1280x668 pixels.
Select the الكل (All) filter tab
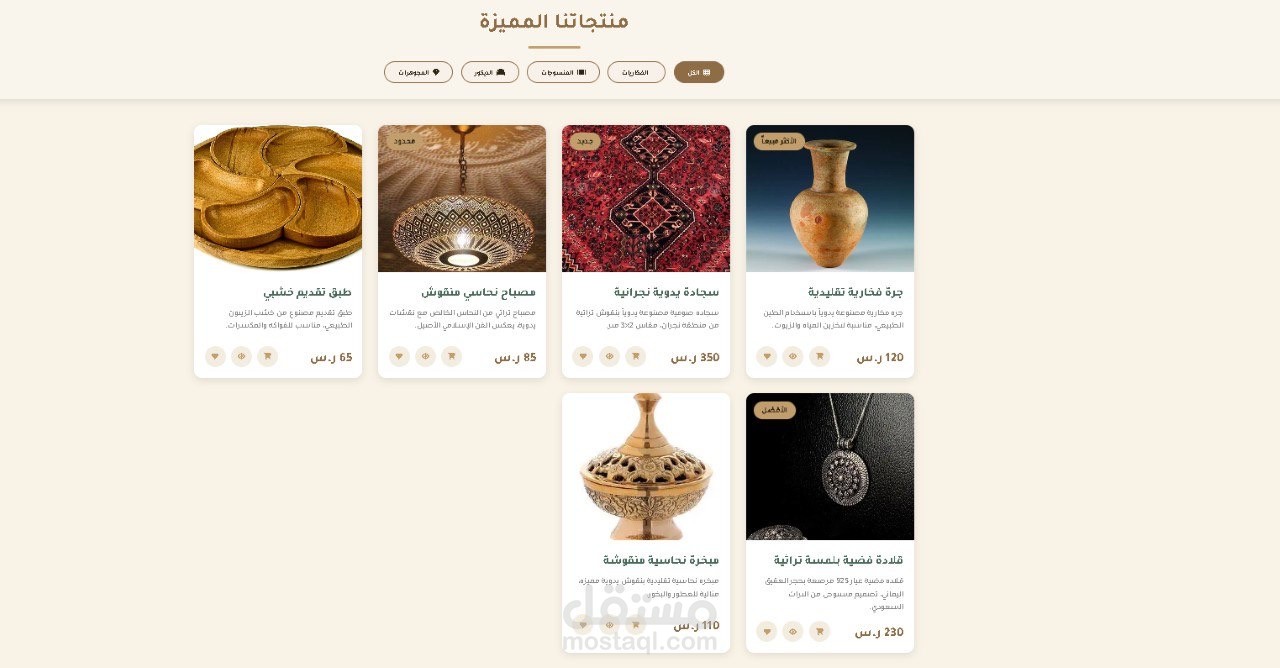(699, 72)
